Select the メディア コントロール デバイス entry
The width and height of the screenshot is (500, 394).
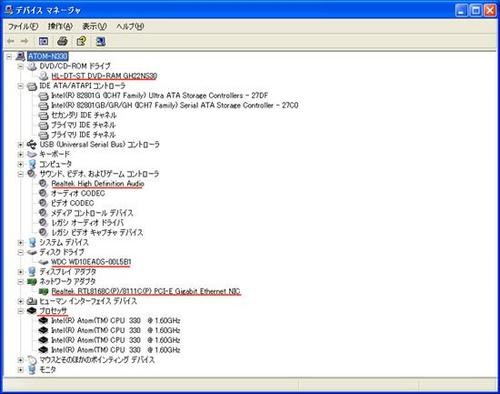tap(92, 213)
